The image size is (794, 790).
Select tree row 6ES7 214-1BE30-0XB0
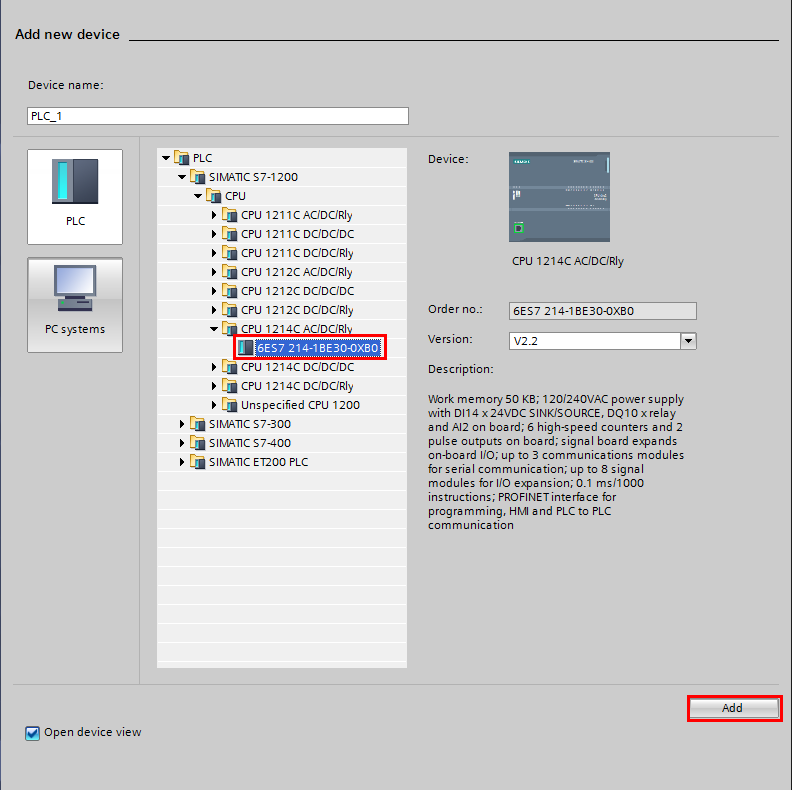pos(282,348)
